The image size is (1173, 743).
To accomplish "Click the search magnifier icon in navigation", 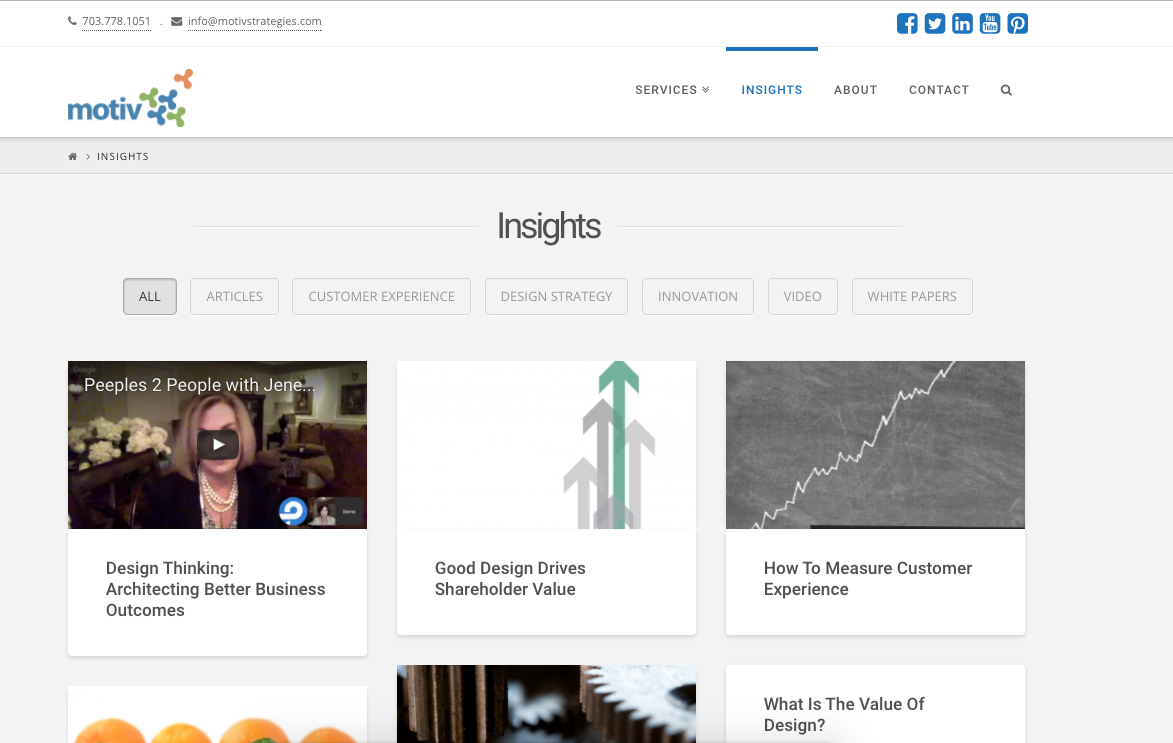I will click(1006, 90).
